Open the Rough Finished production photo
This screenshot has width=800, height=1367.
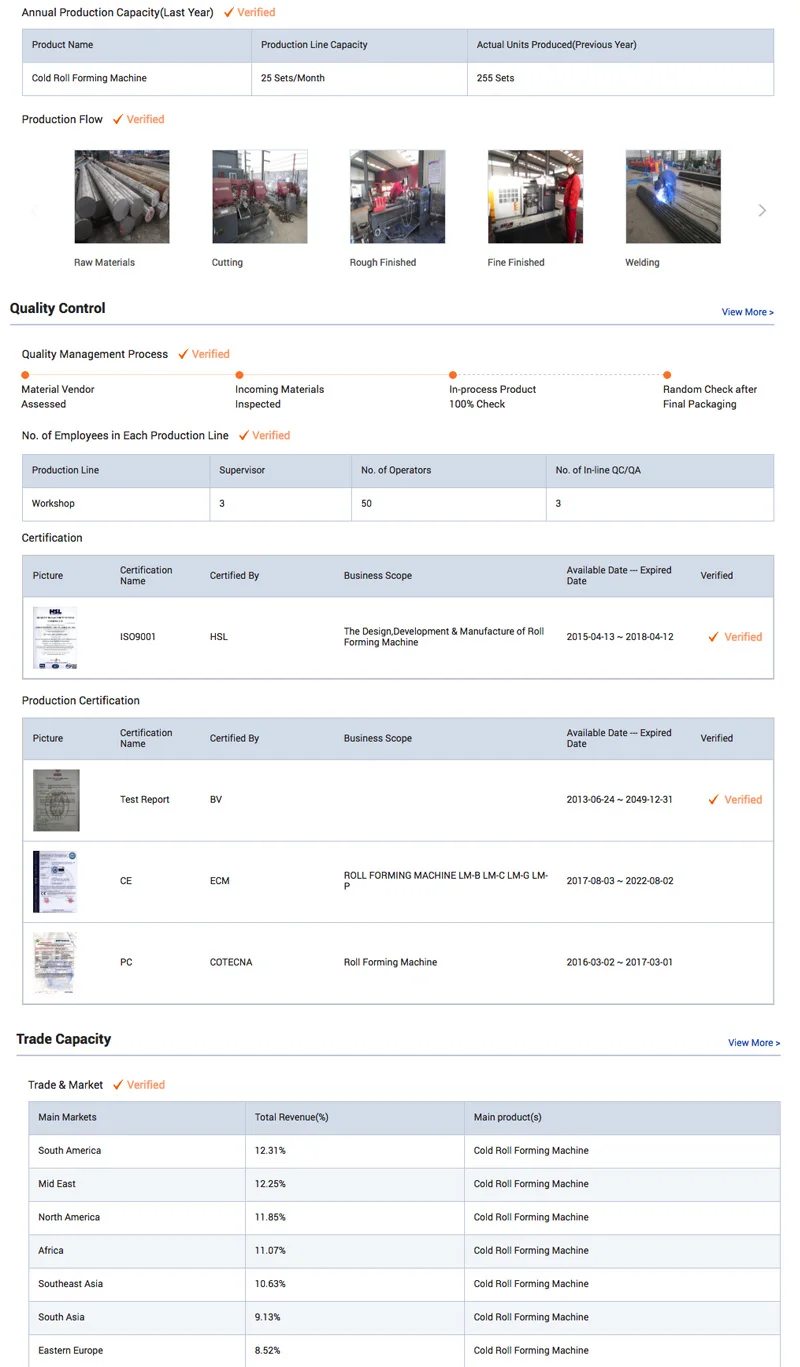(x=397, y=197)
